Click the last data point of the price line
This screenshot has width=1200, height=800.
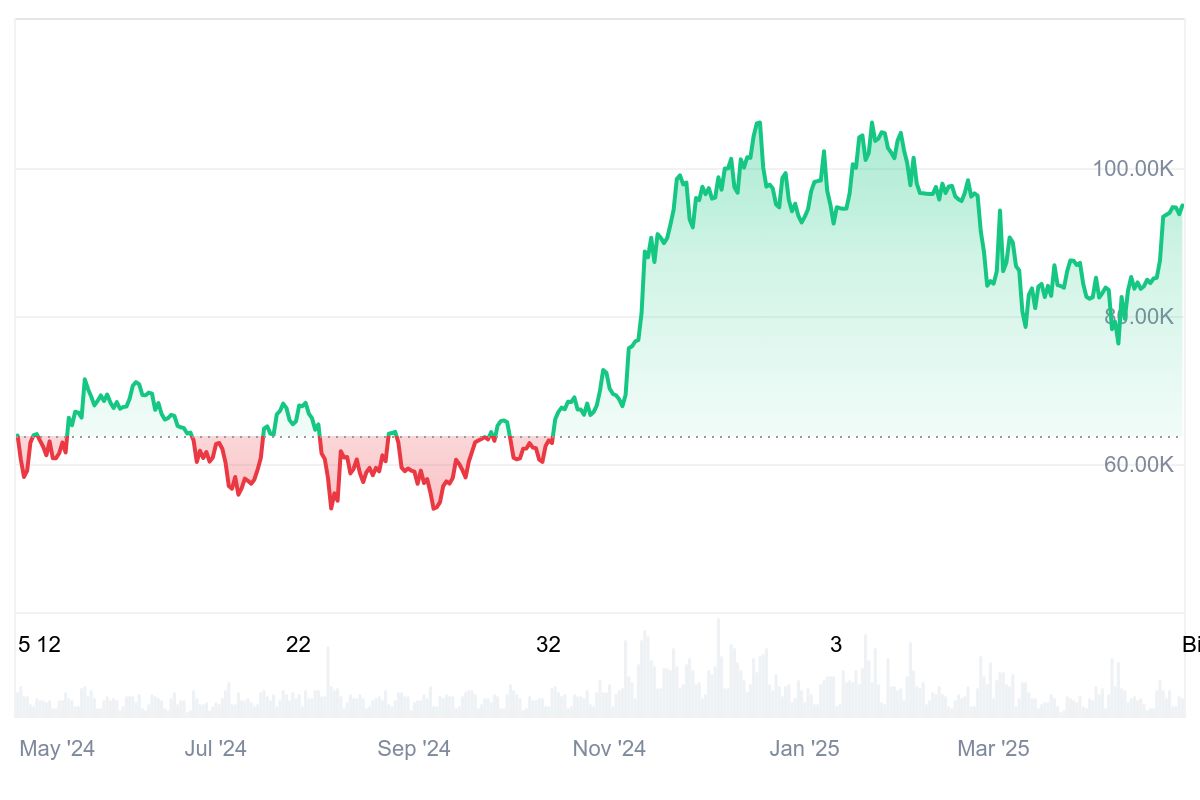point(1182,206)
